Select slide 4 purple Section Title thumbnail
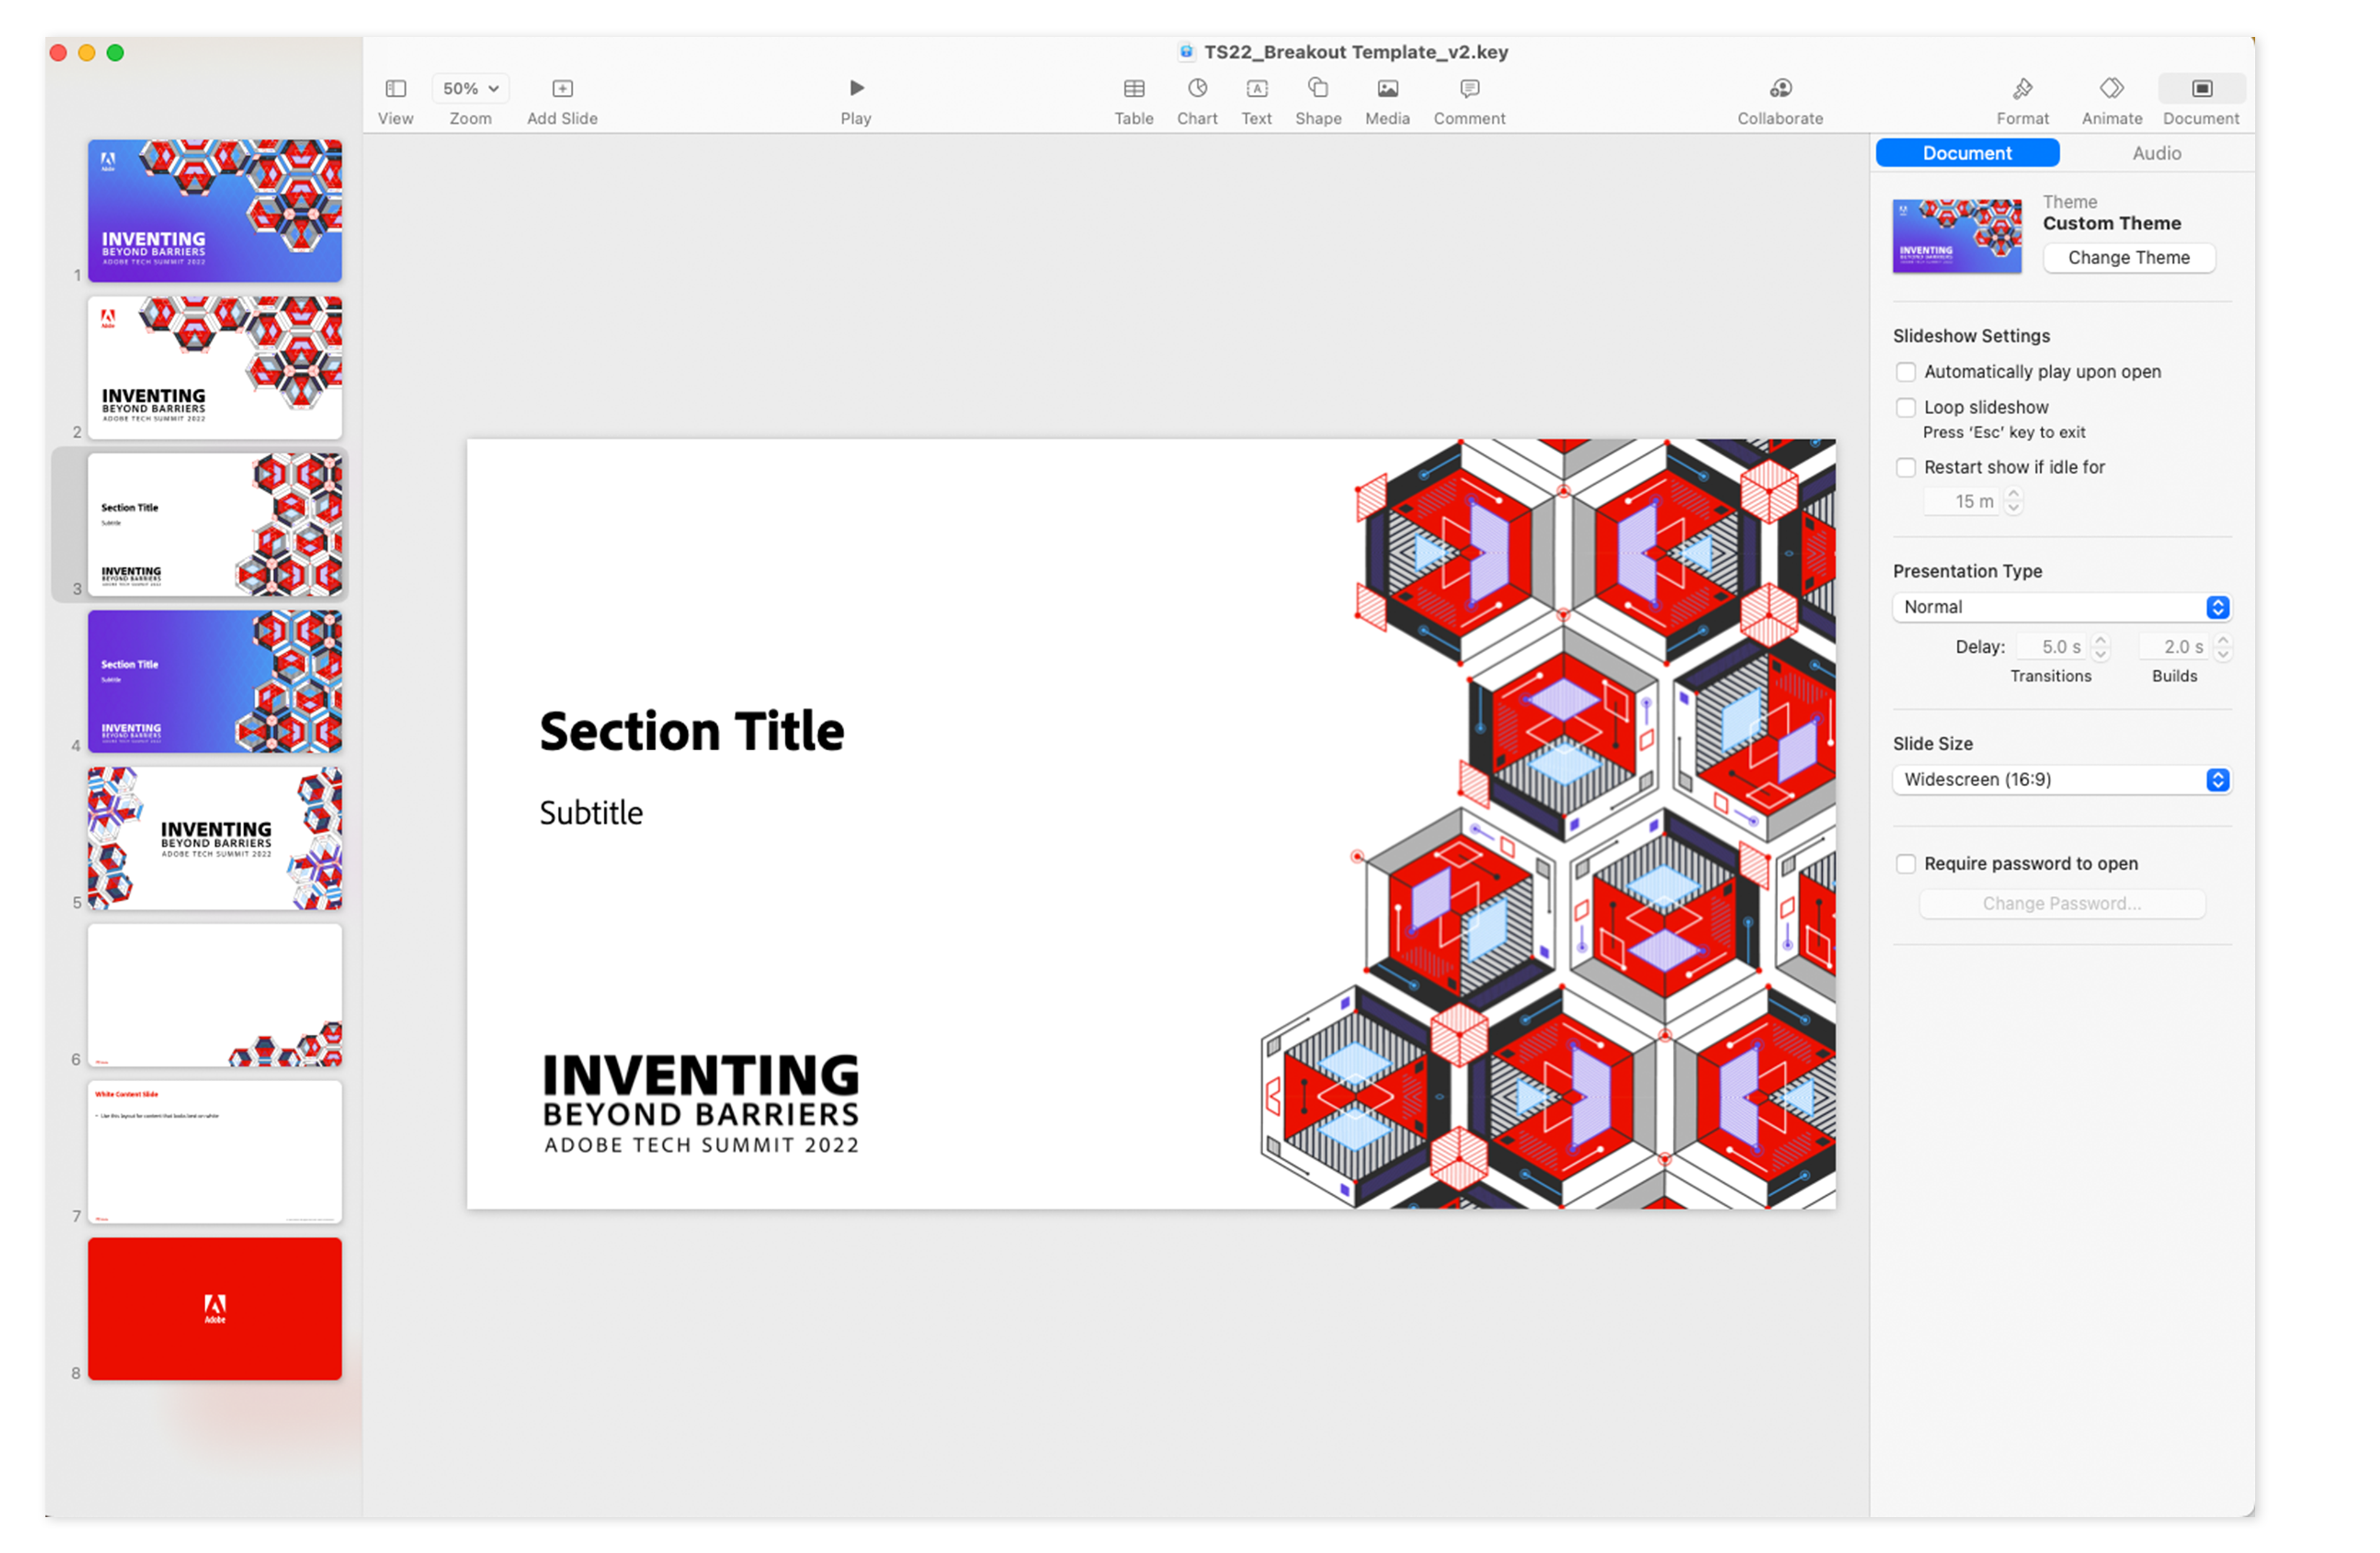Viewport: 2380px width, 1553px height. point(214,682)
